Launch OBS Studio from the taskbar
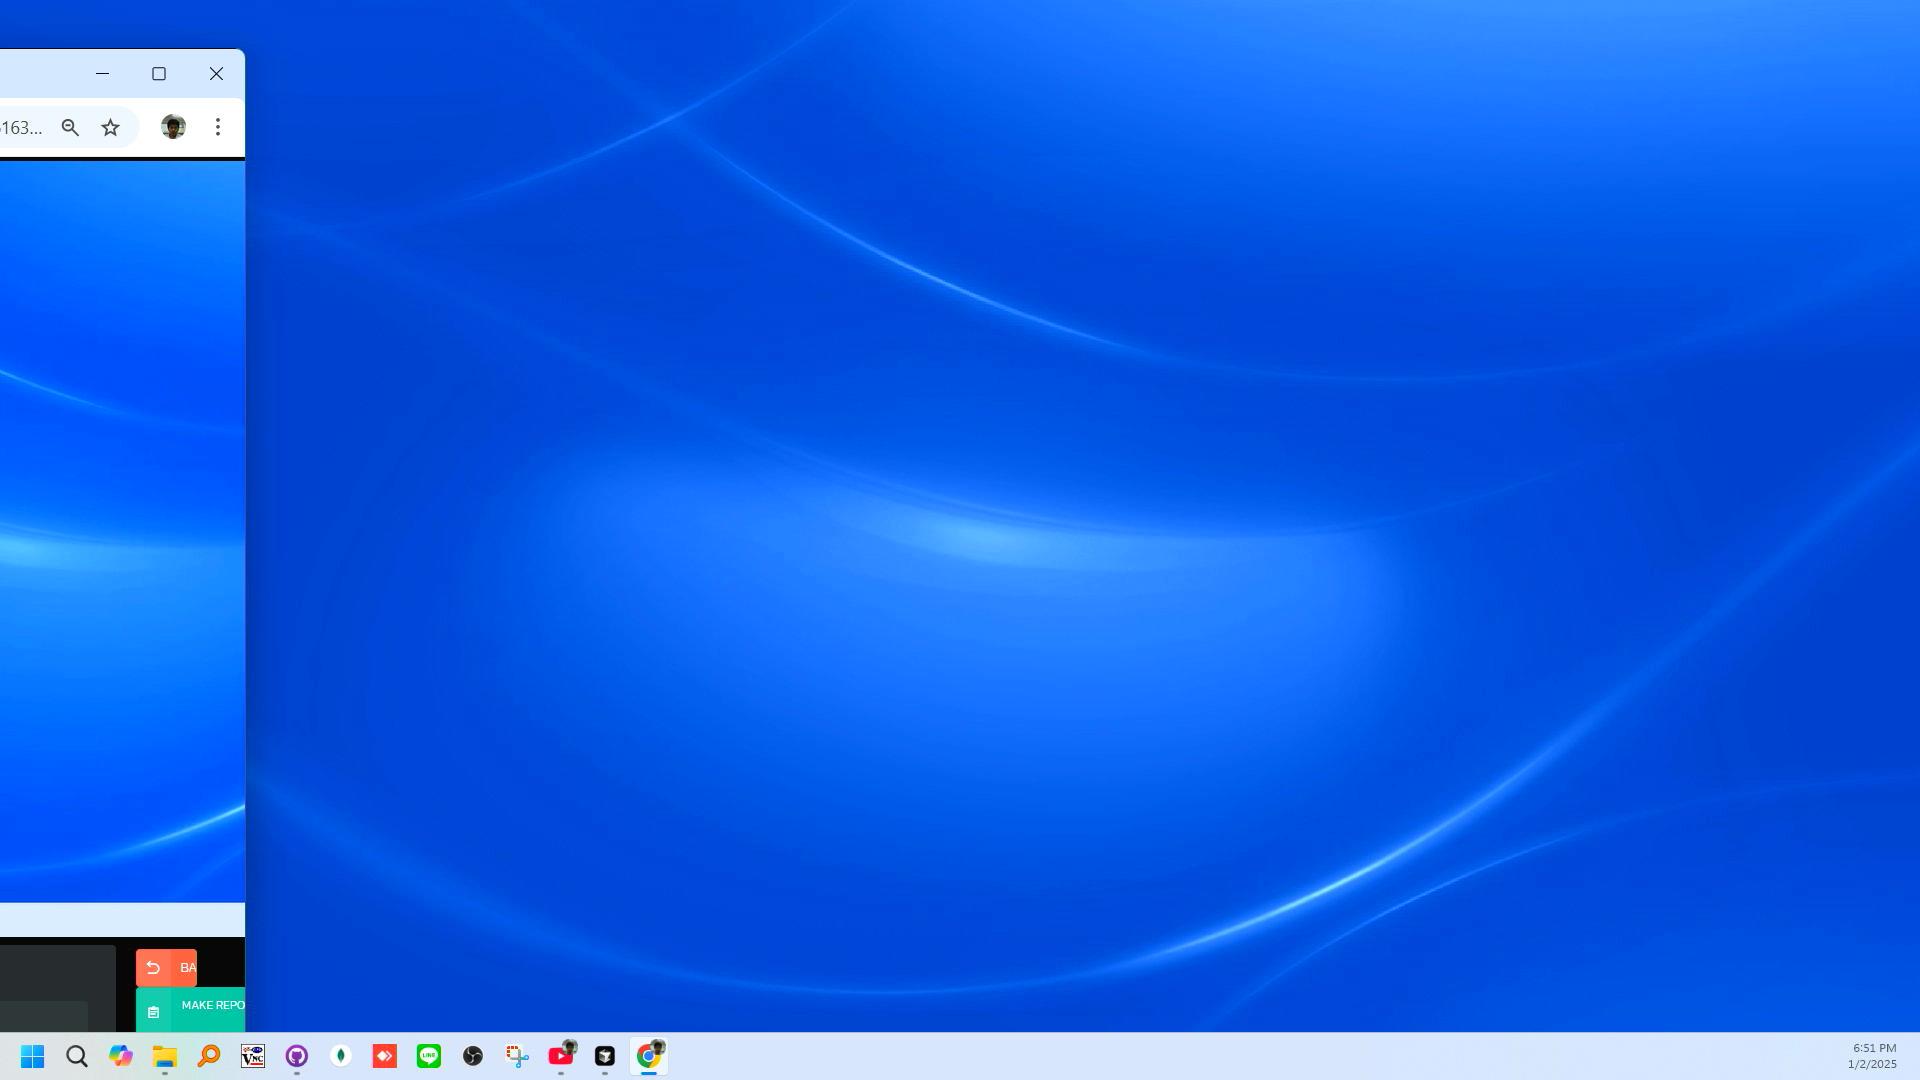 (x=473, y=1056)
